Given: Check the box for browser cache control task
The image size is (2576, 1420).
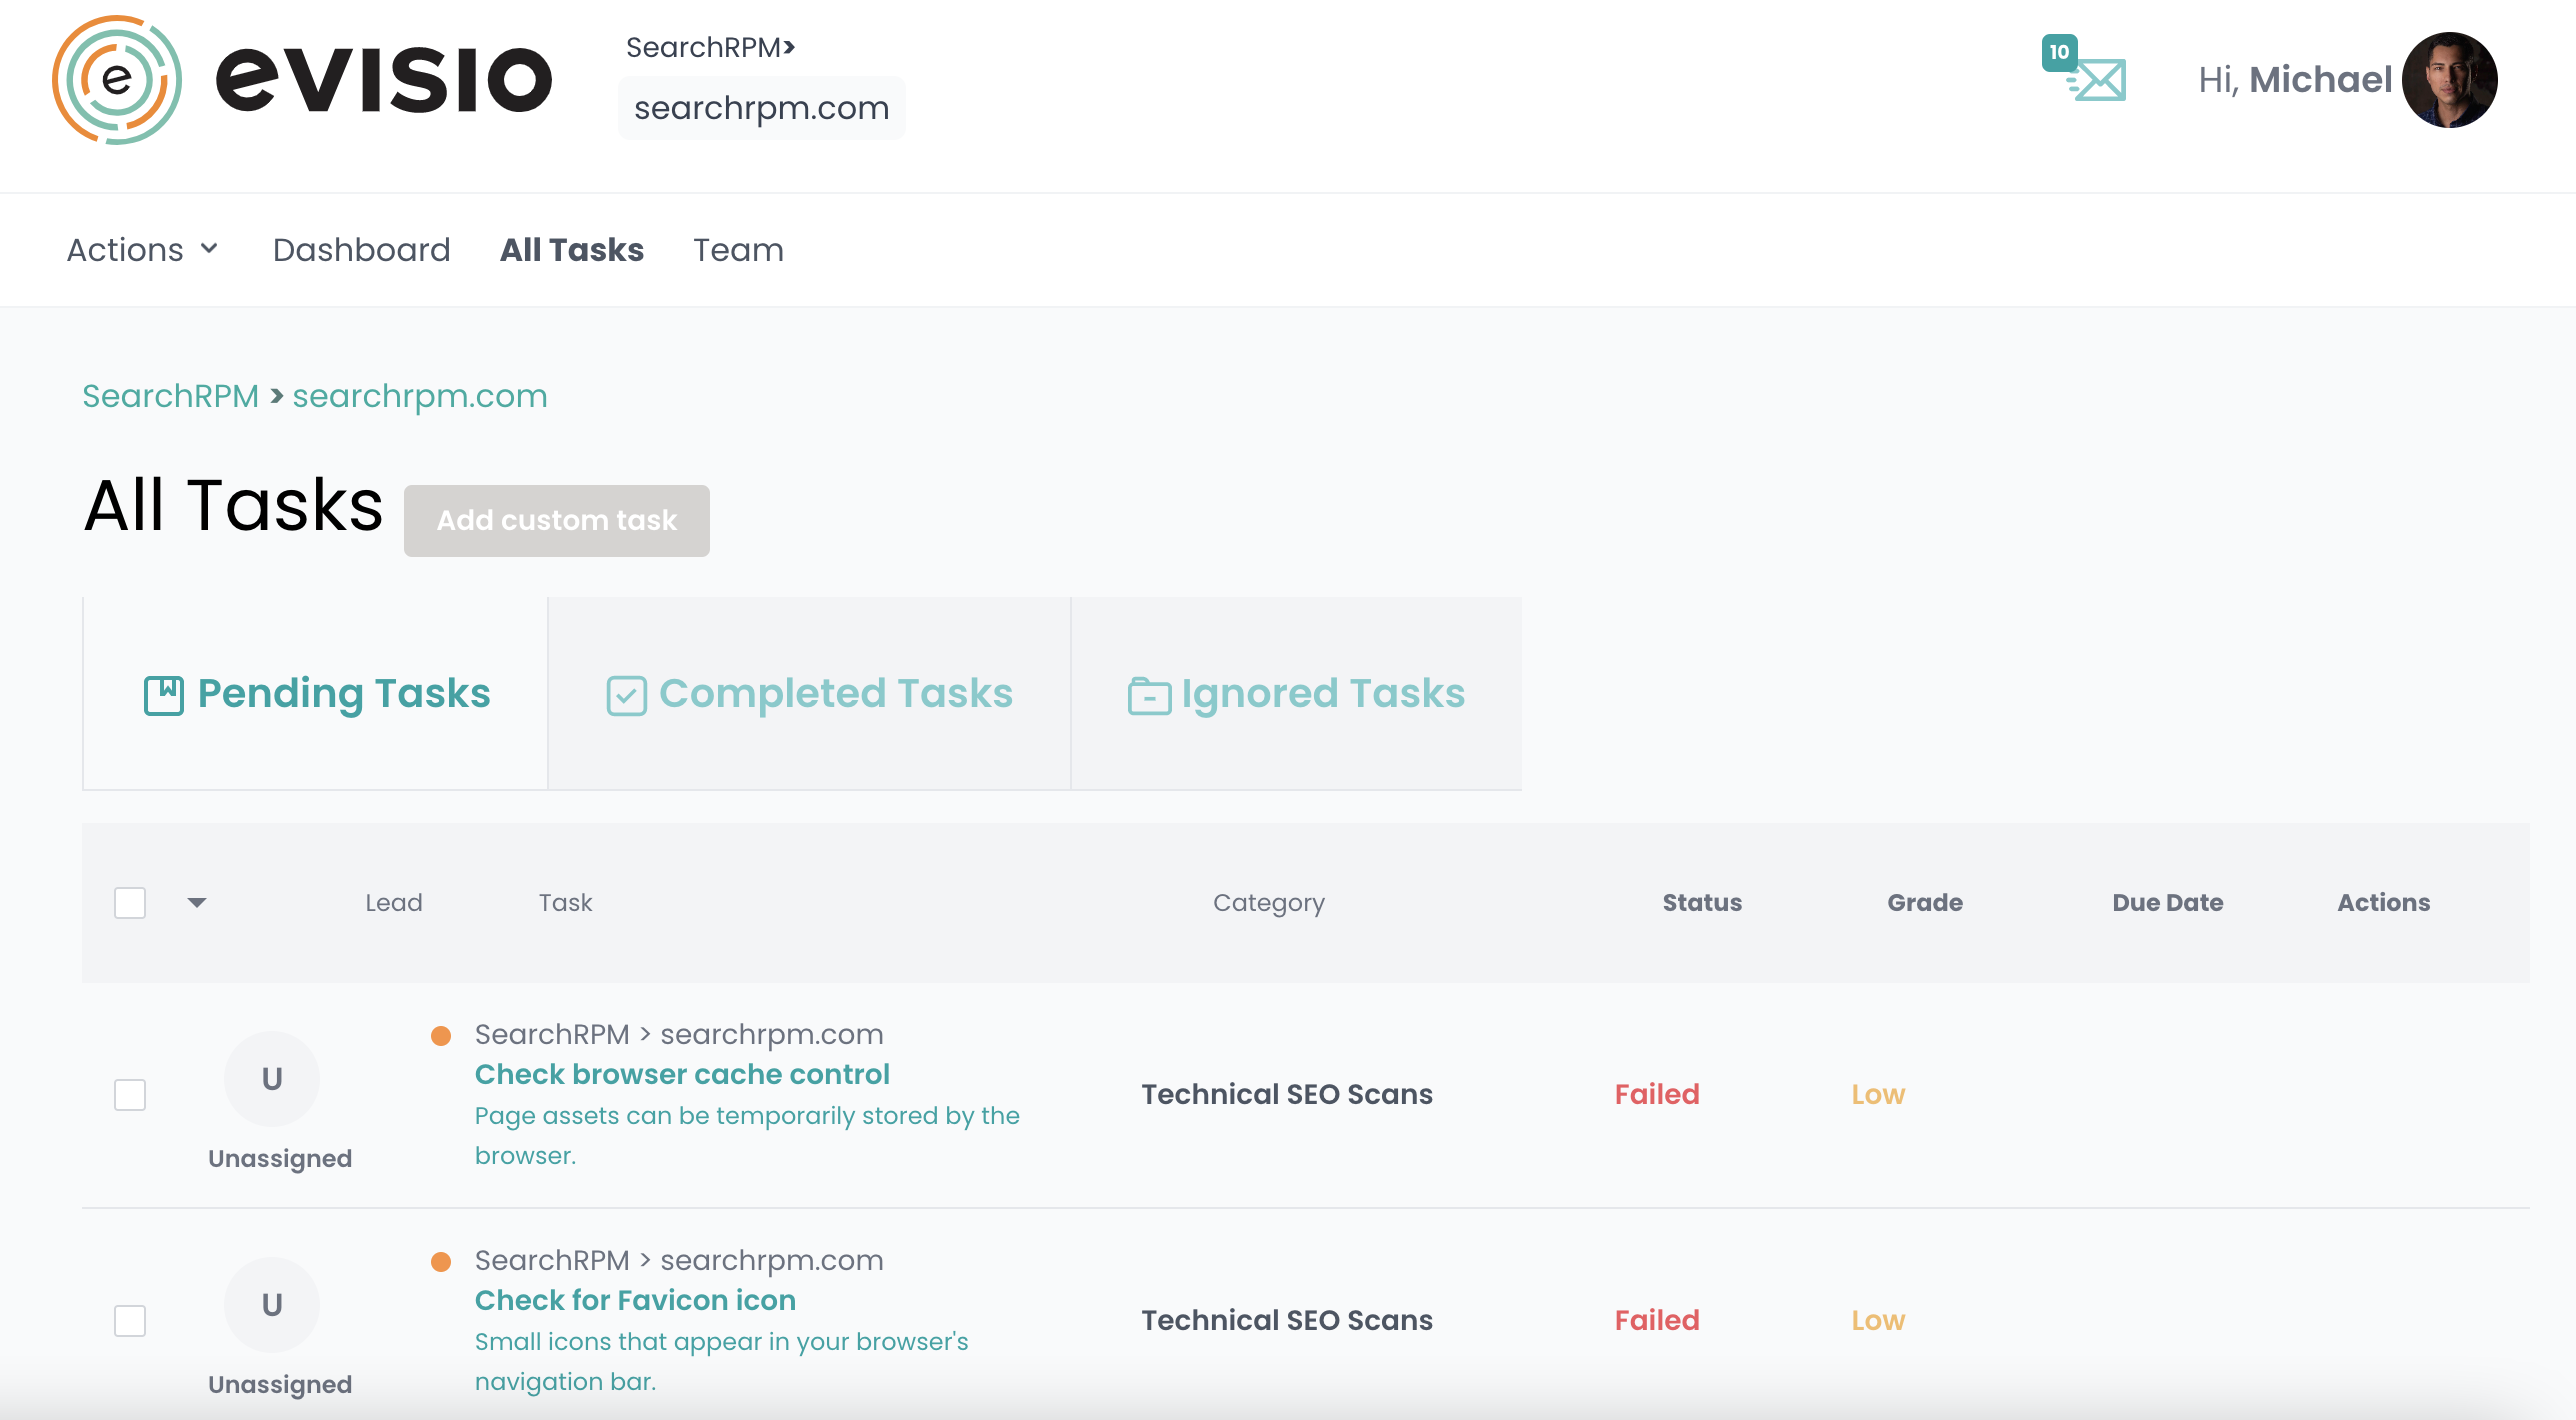Looking at the screenshot, I should click(130, 1095).
